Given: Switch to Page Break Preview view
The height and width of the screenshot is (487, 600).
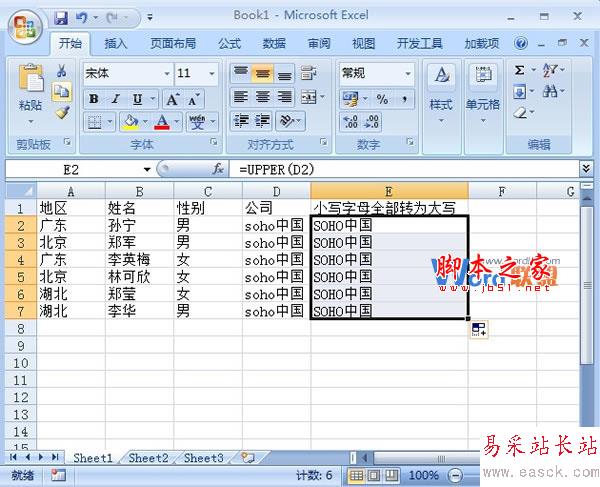Looking at the screenshot, I should [391, 476].
